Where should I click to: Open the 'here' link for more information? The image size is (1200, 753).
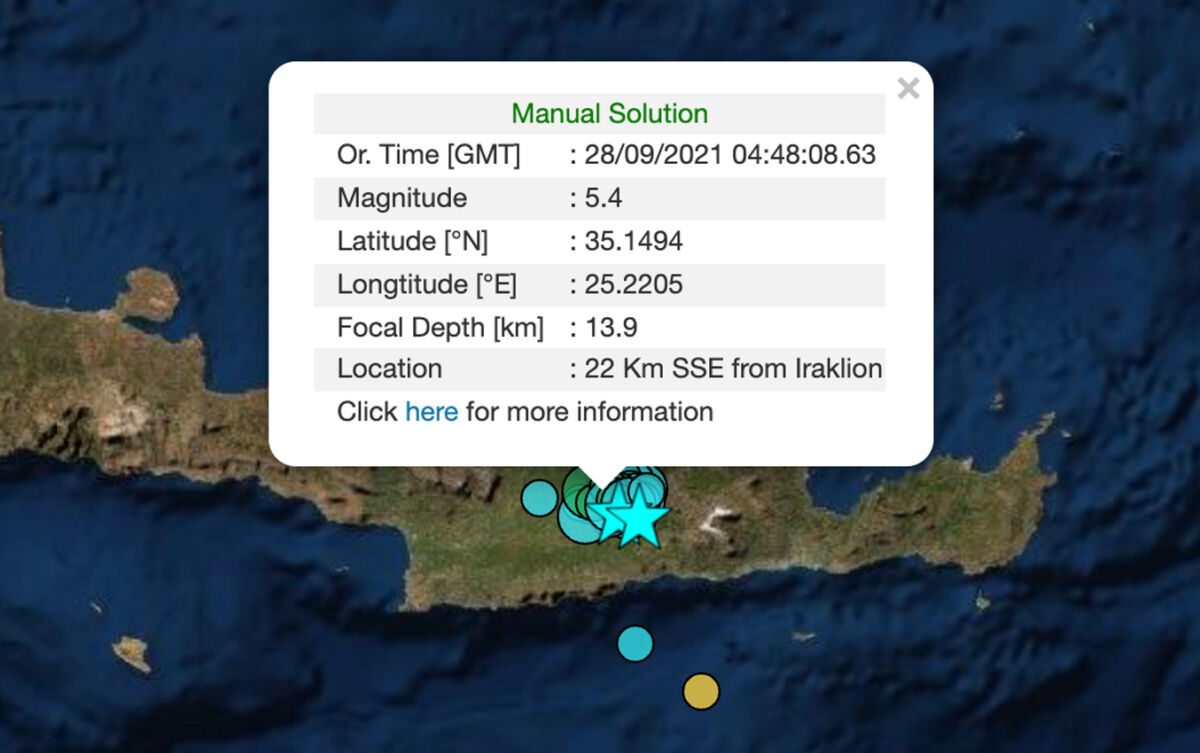(431, 412)
